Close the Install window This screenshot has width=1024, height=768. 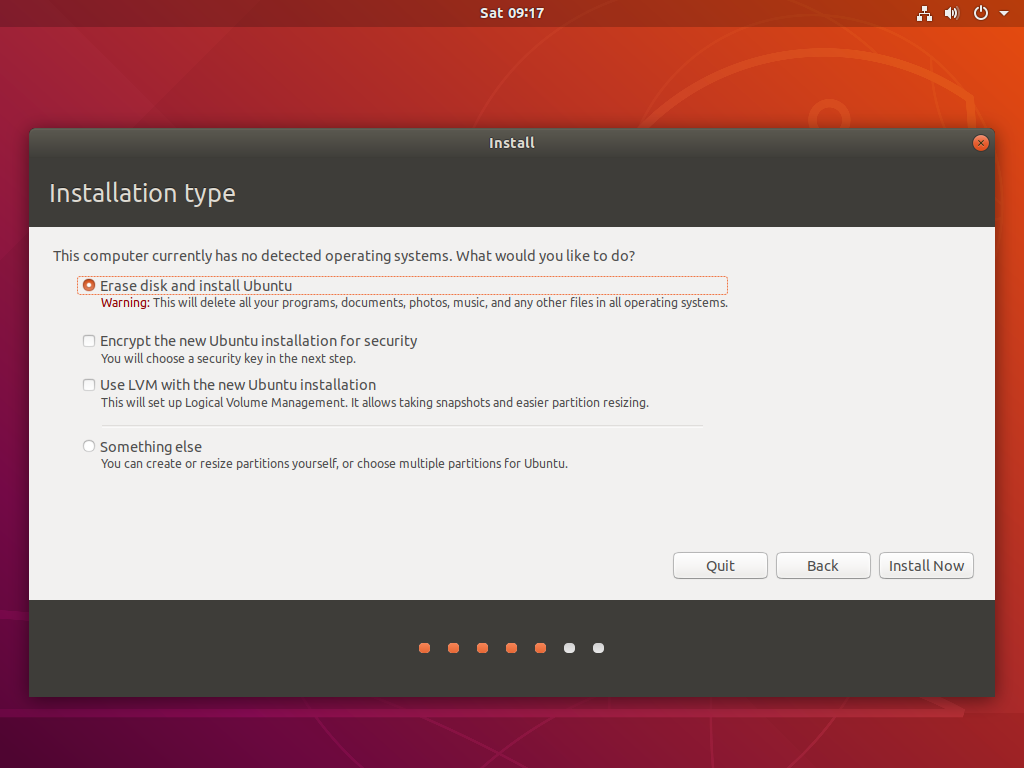click(981, 143)
